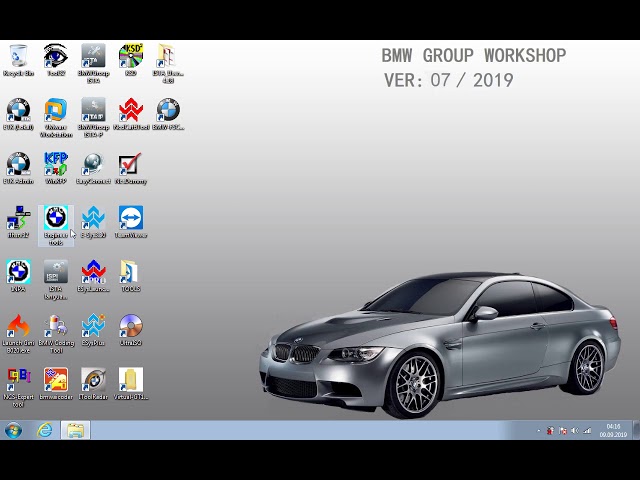Launch Tool32 with the eye icon
This screenshot has height=480, width=640.
pyautogui.click(x=56, y=60)
